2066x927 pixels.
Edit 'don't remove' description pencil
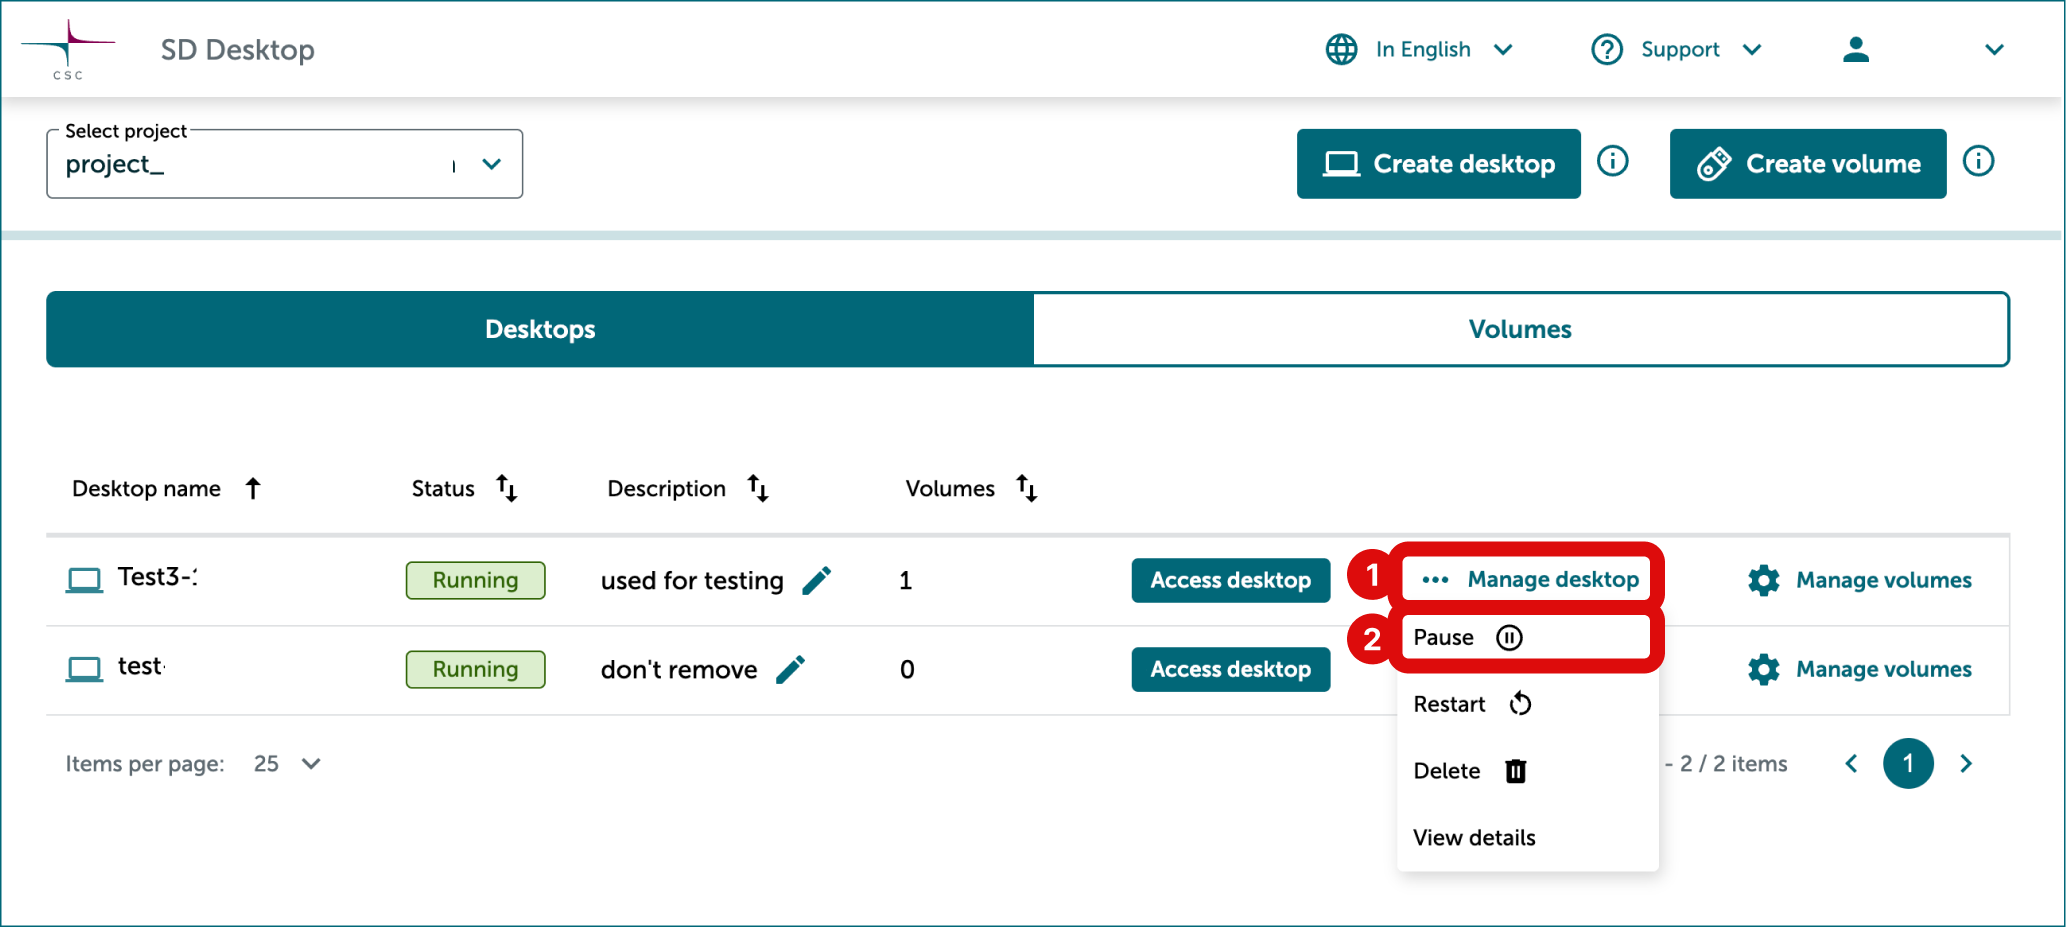click(790, 669)
